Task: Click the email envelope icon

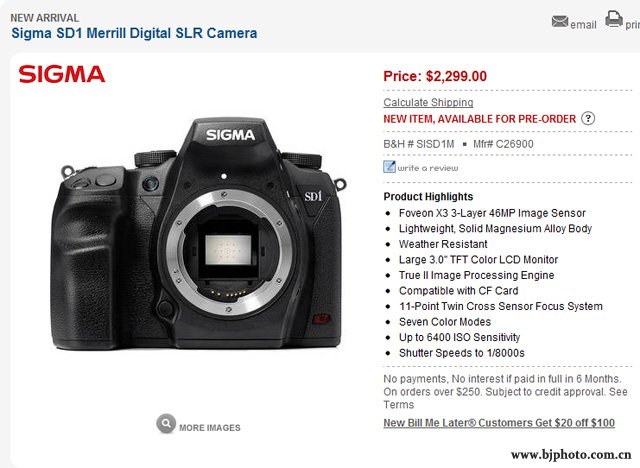Action: point(560,21)
